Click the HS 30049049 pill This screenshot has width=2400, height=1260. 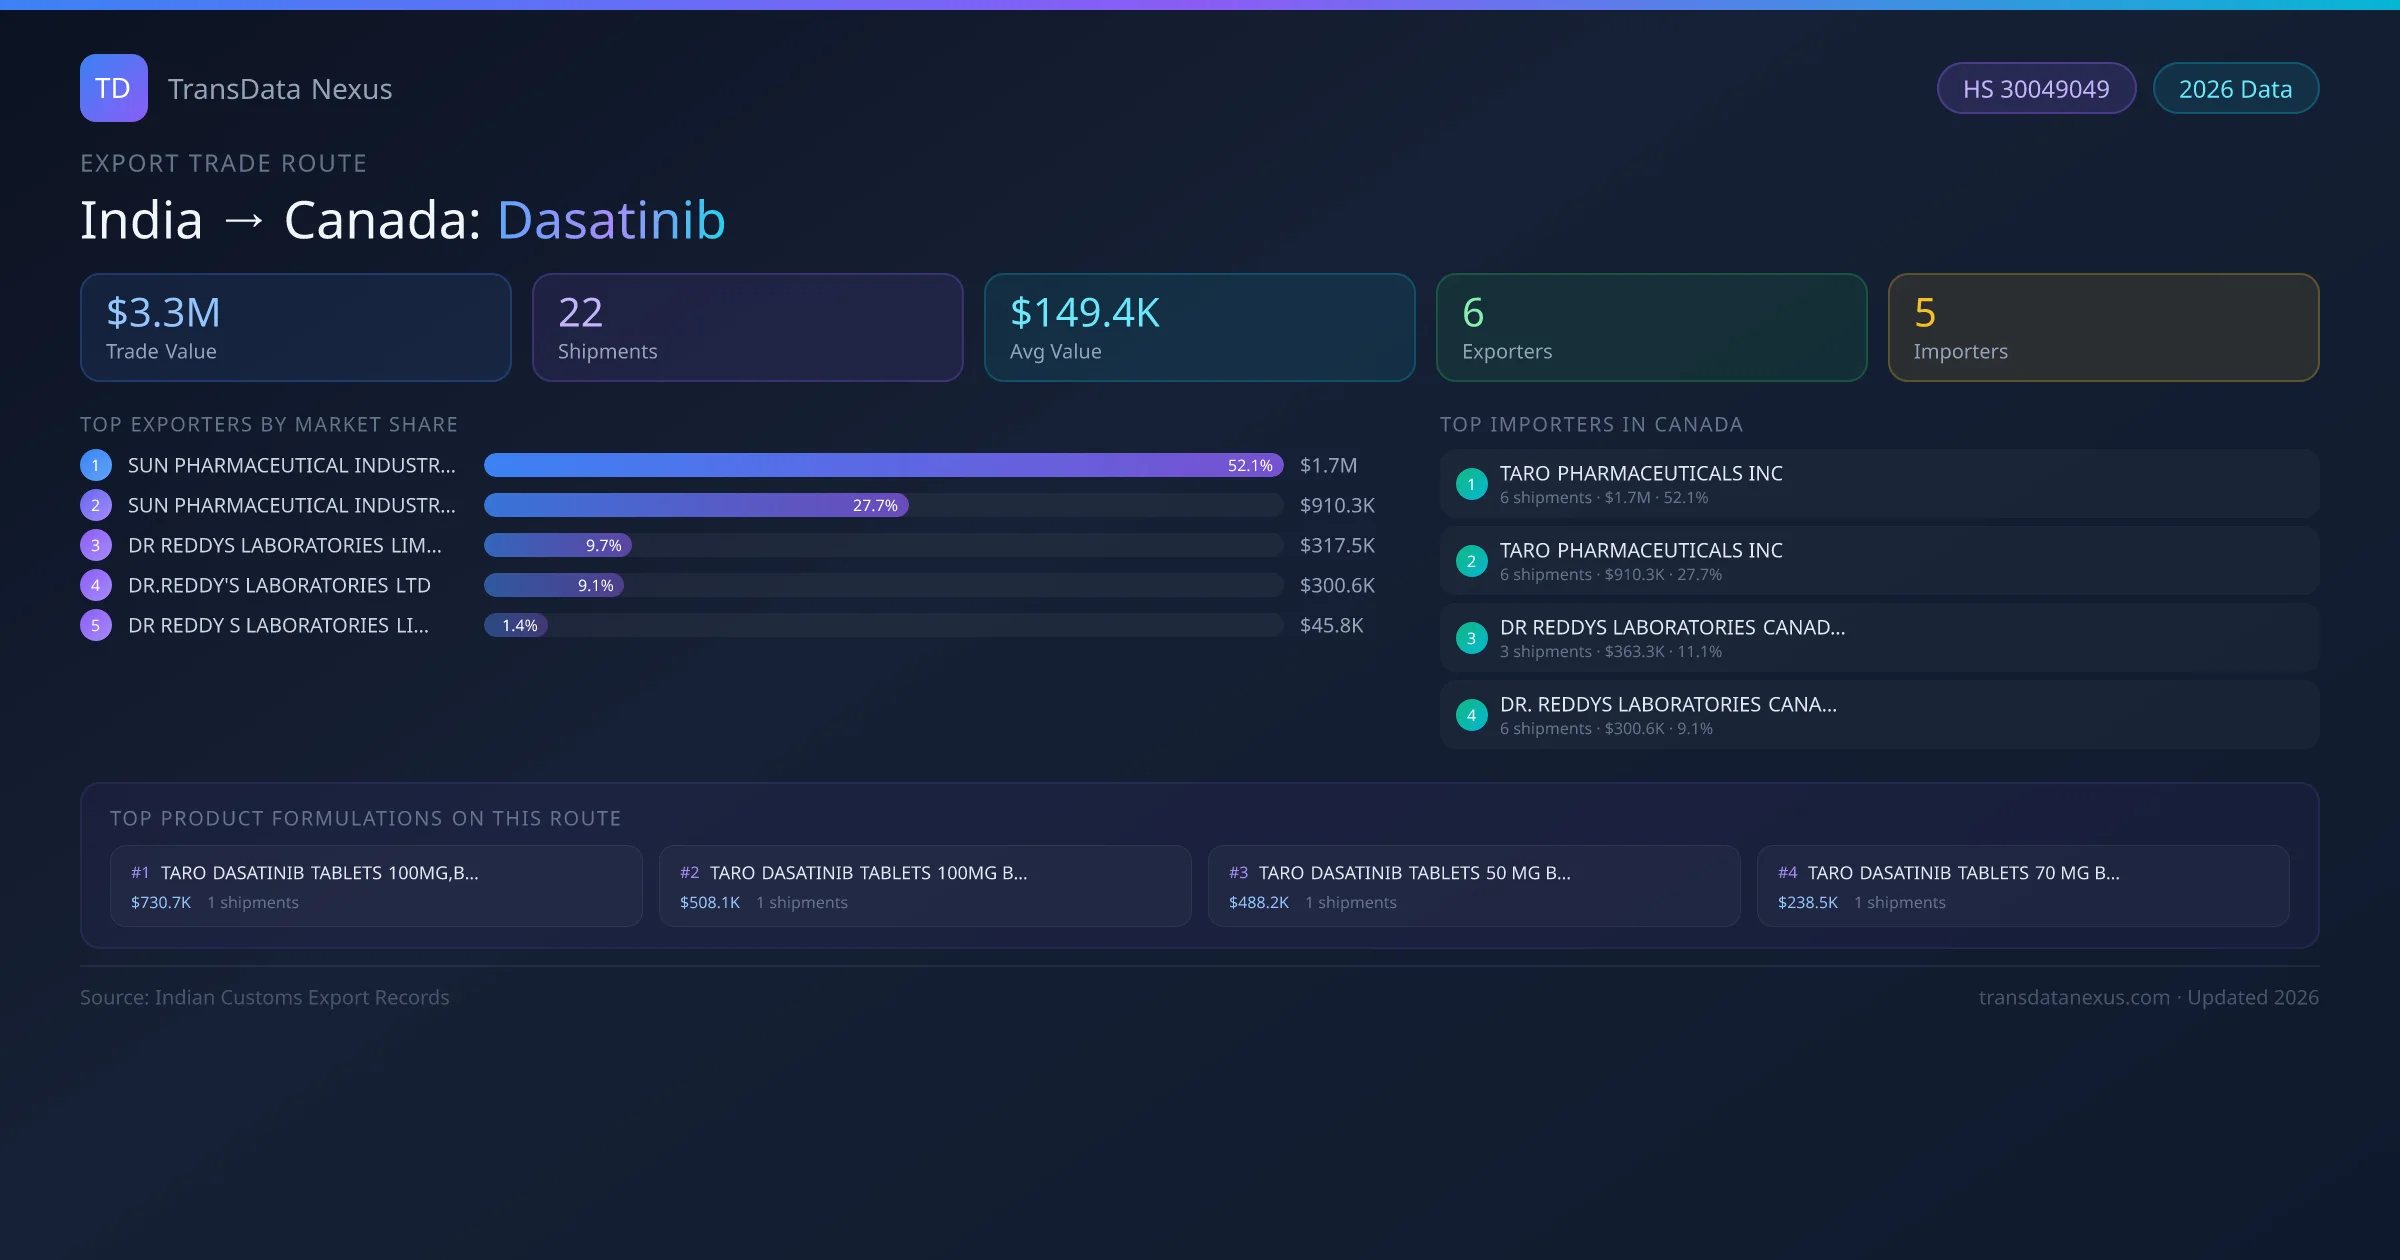pos(2036,89)
